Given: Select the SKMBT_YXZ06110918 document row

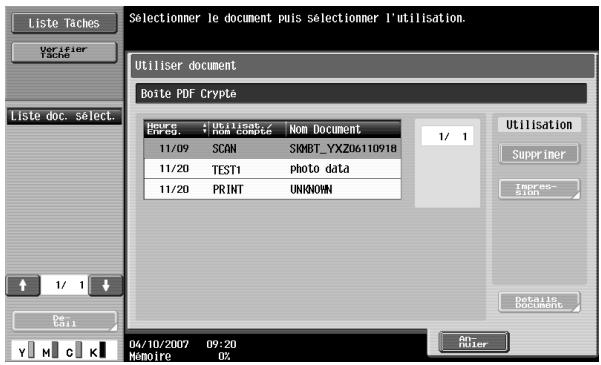Looking at the screenshot, I should [273, 148].
